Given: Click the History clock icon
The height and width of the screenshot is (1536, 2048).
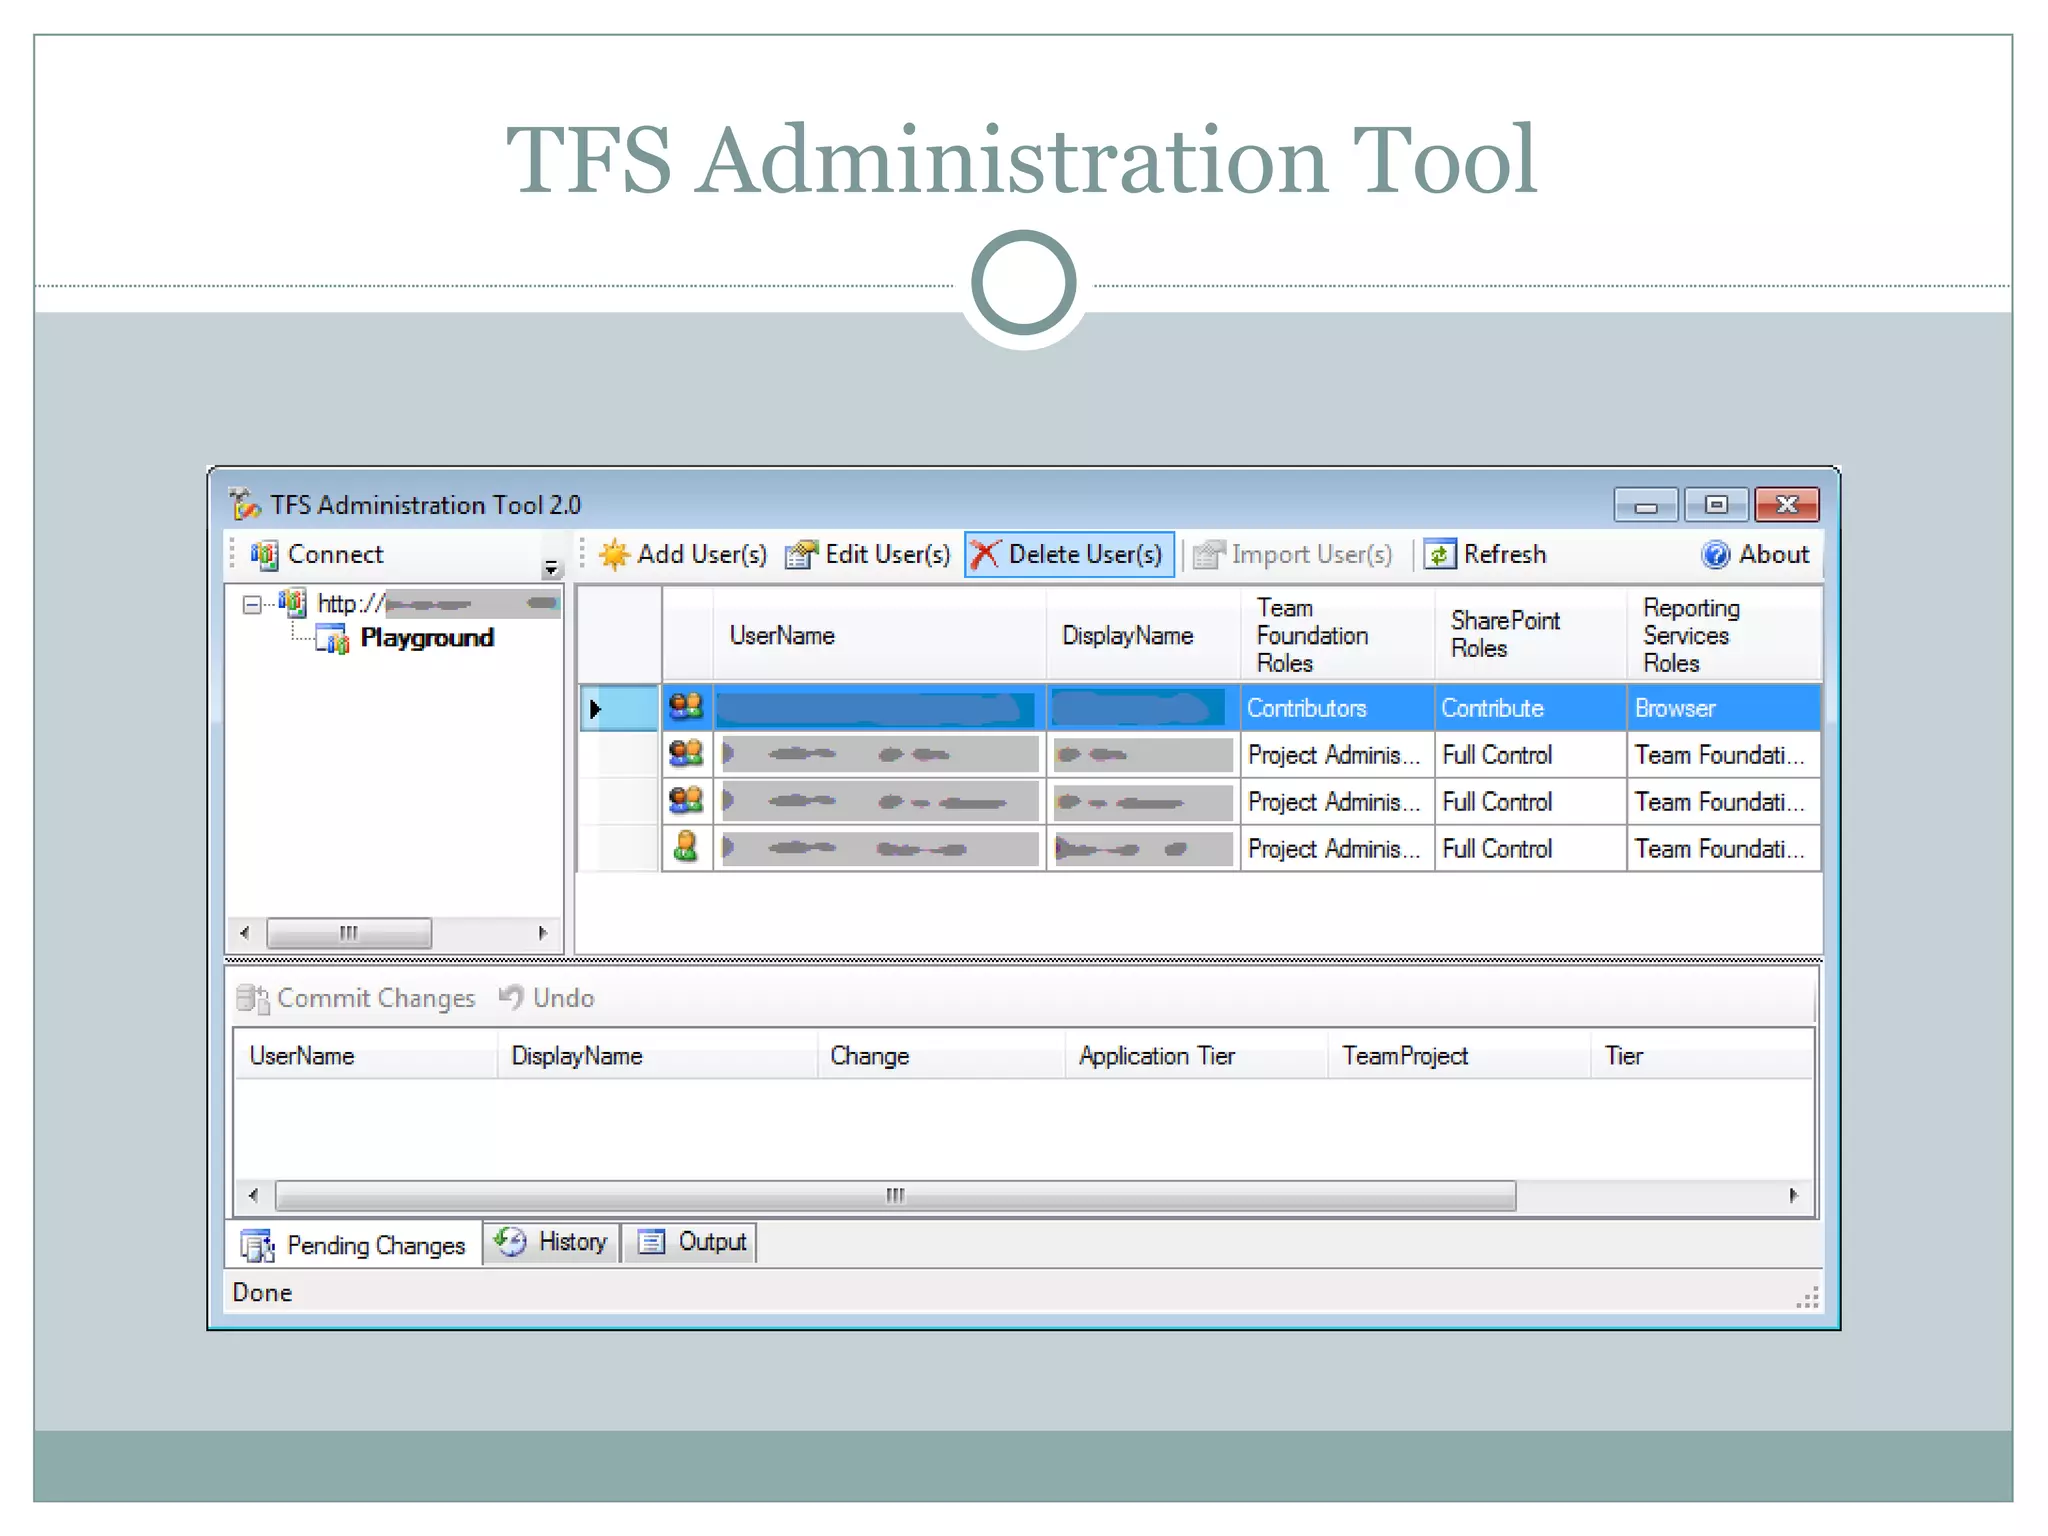Looking at the screenshot, I should point(511,1242).
